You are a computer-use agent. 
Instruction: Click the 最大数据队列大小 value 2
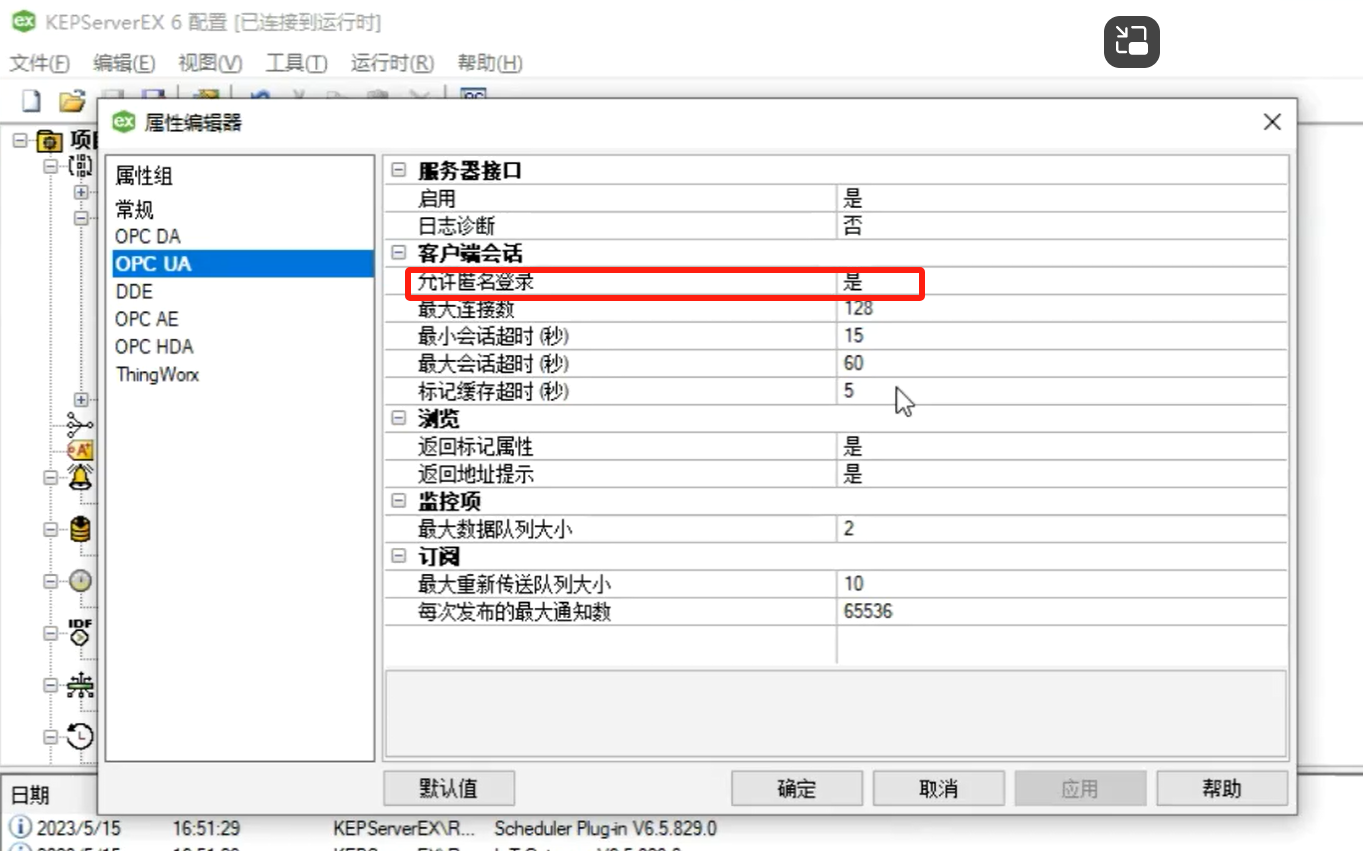[1062, 529]
